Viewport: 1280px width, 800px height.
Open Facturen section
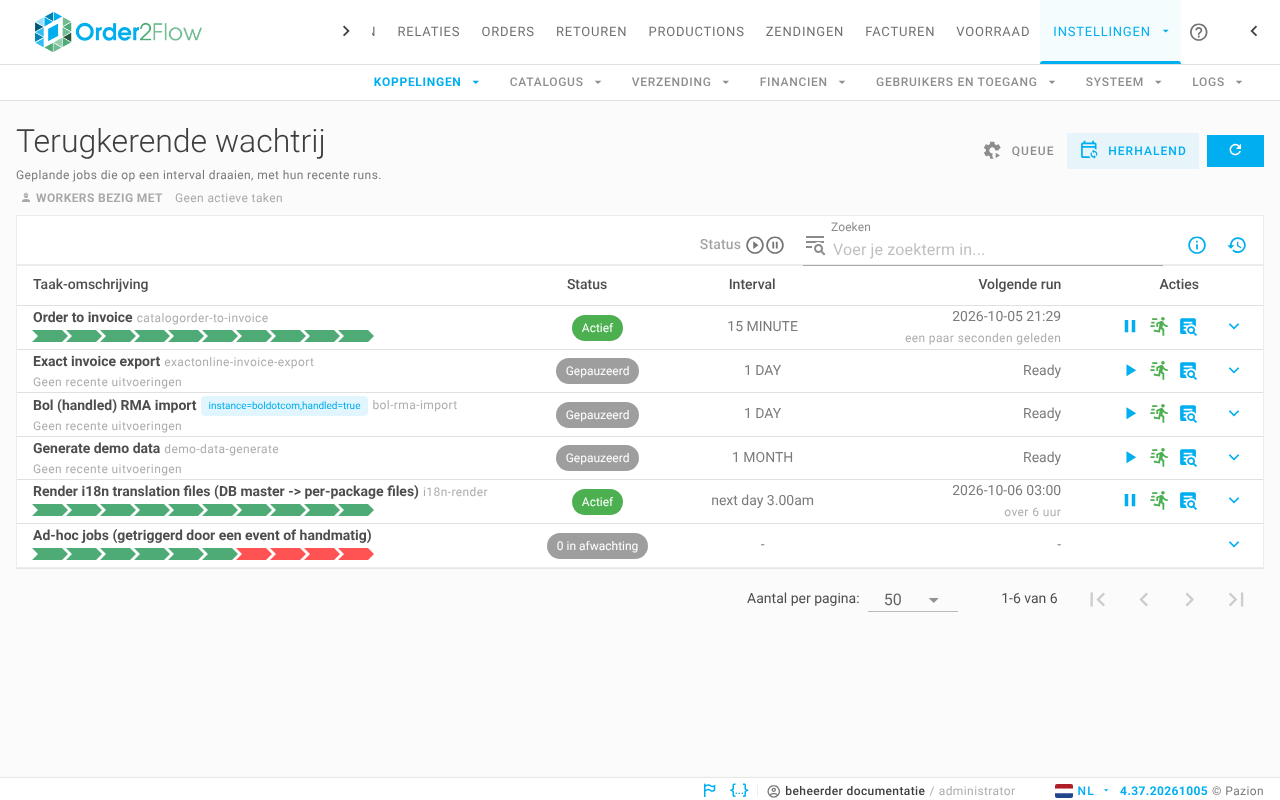click(900, 32)
